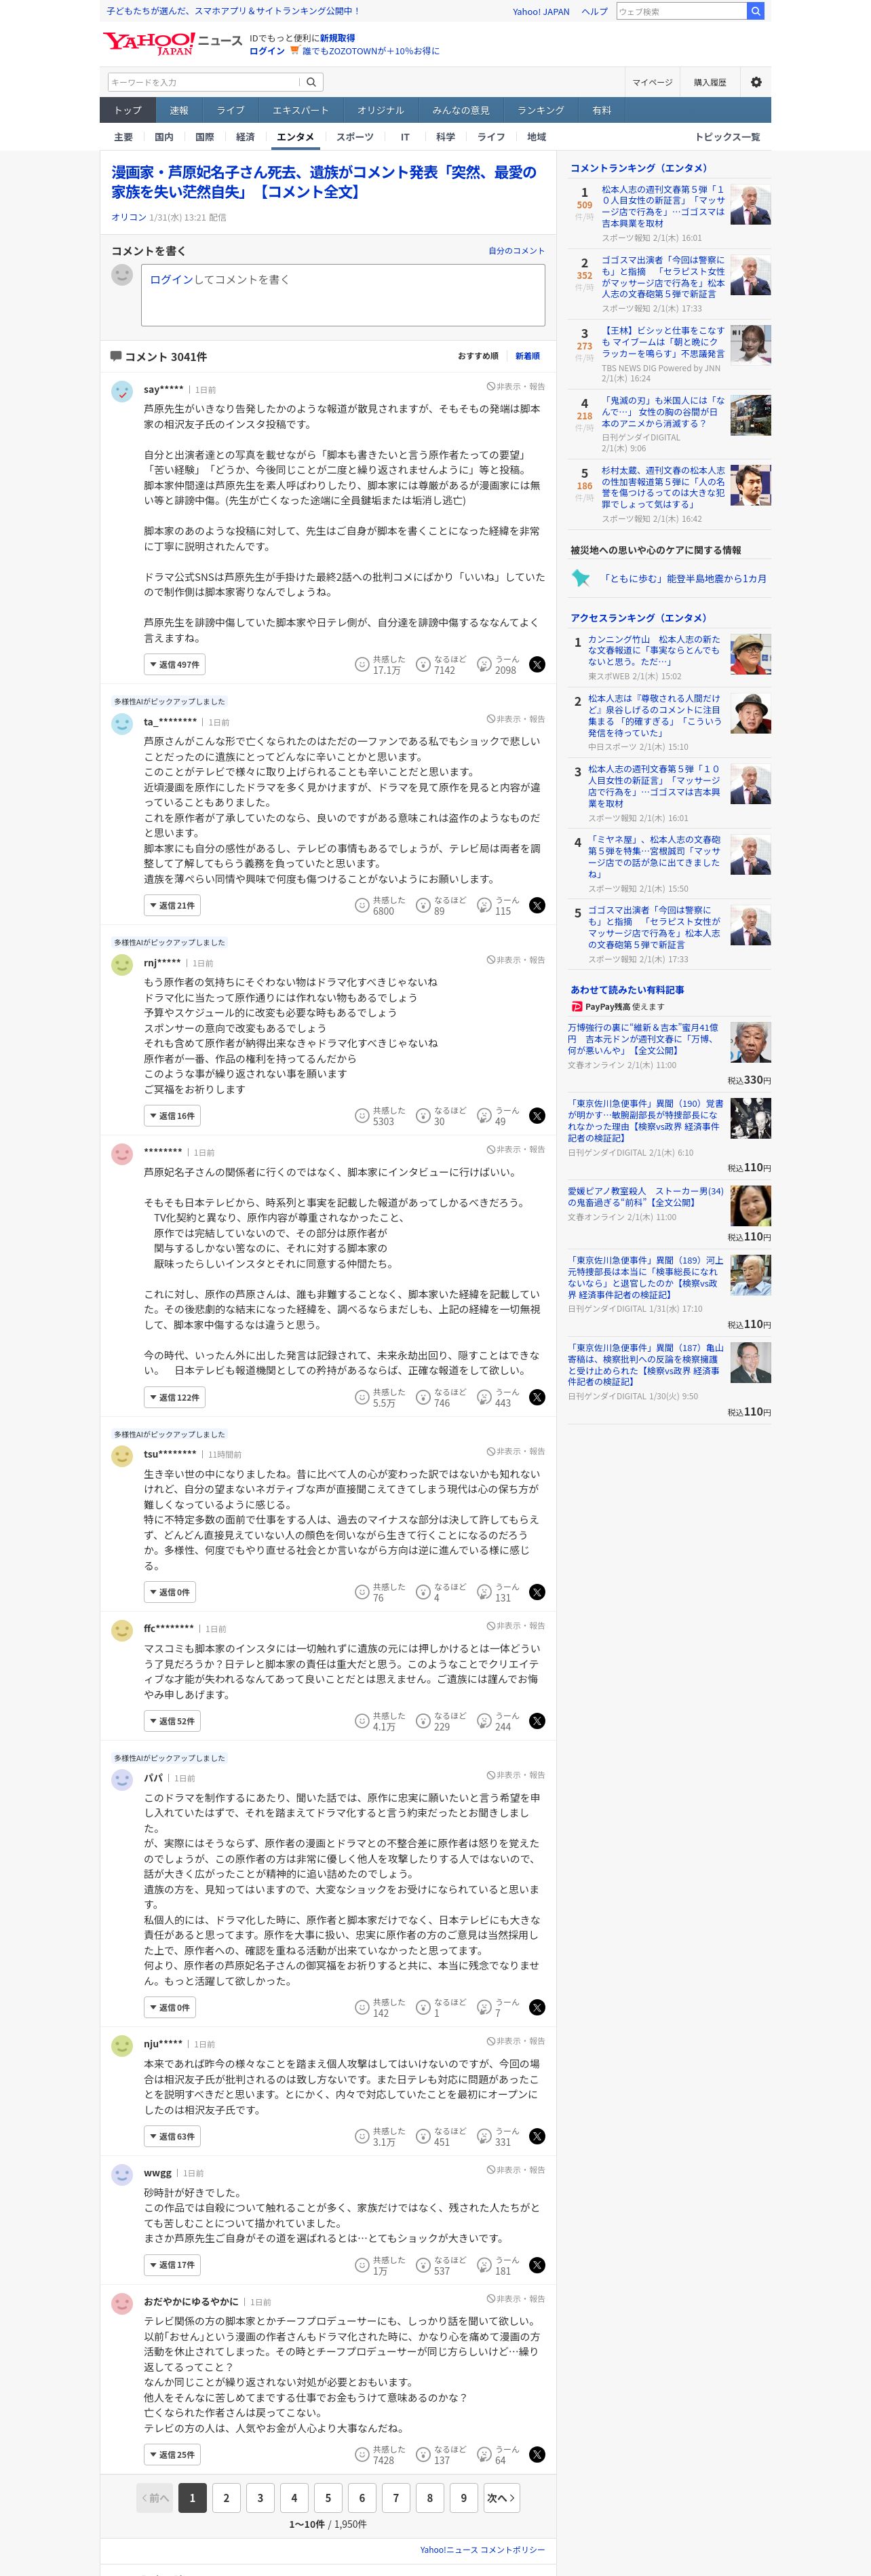
Task: Click the keyword search magnifier icon
Action: coord(311,82)
